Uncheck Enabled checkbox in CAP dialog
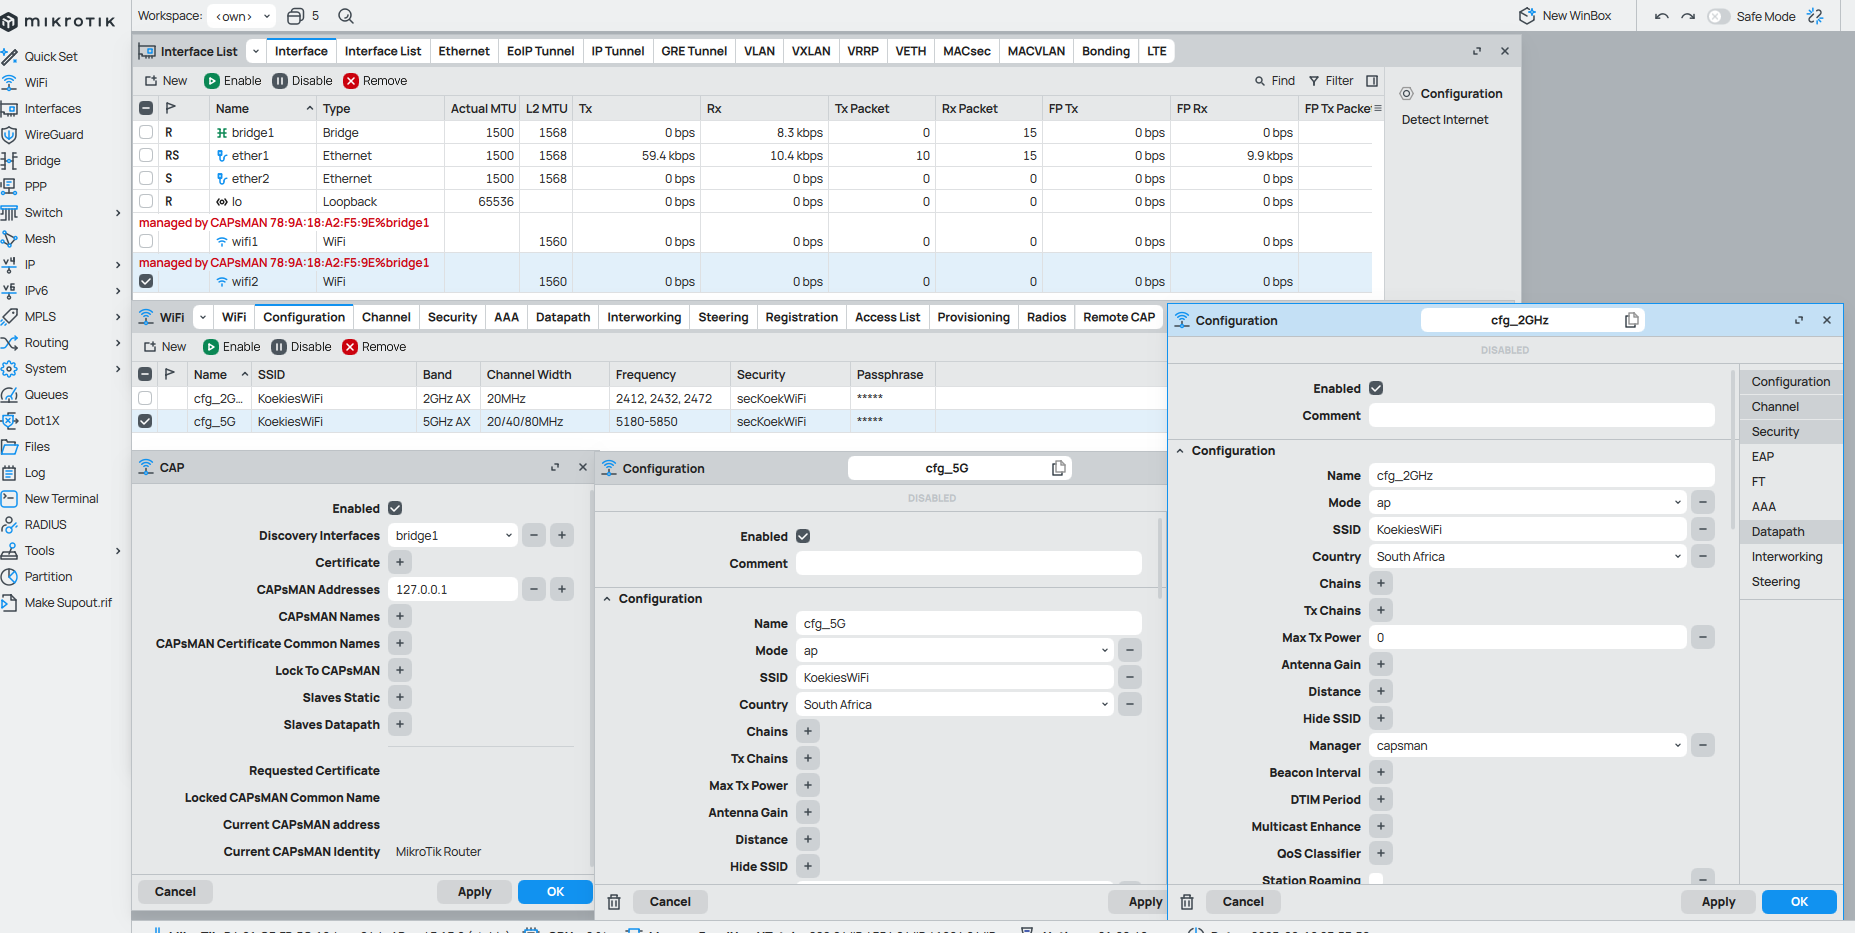This screenshot has width=1855, height=933. pyautogui.click(x=395, y=508)
